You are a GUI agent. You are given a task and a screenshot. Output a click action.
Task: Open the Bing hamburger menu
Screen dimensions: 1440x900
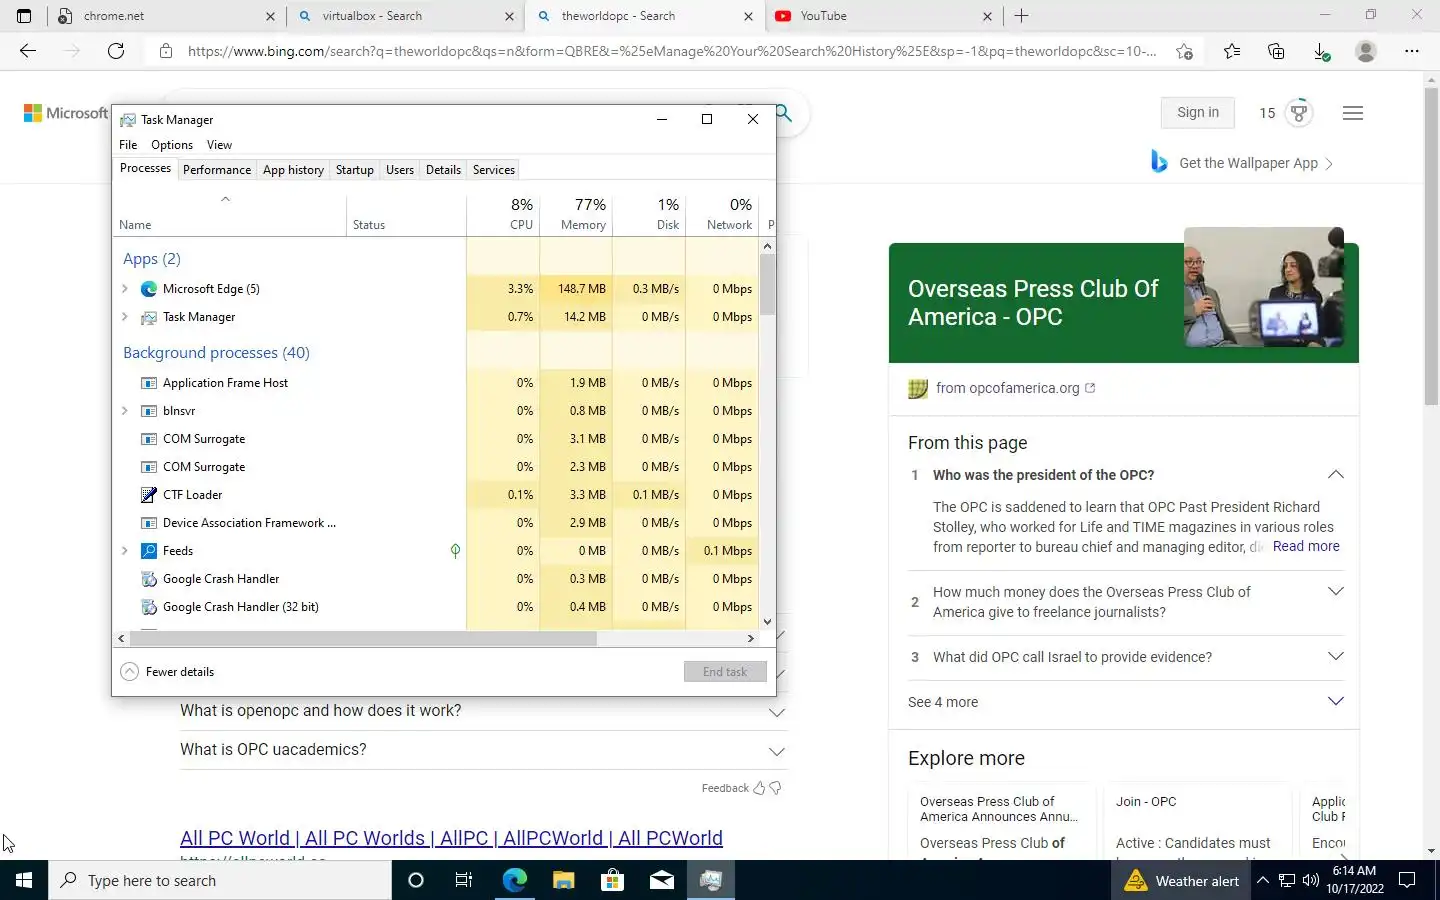click(x=1353, y=113)
